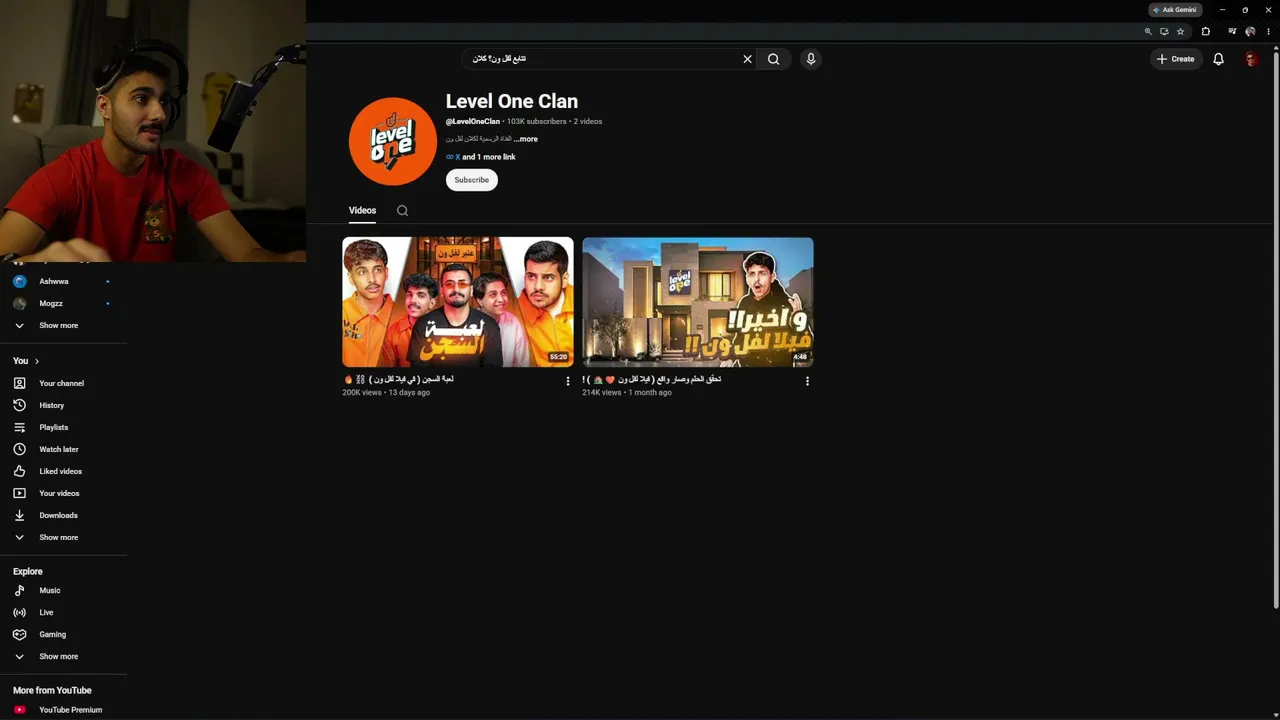Open options menu for the 214K views video
Screen dimensions: 1280x720
point(807,381)
